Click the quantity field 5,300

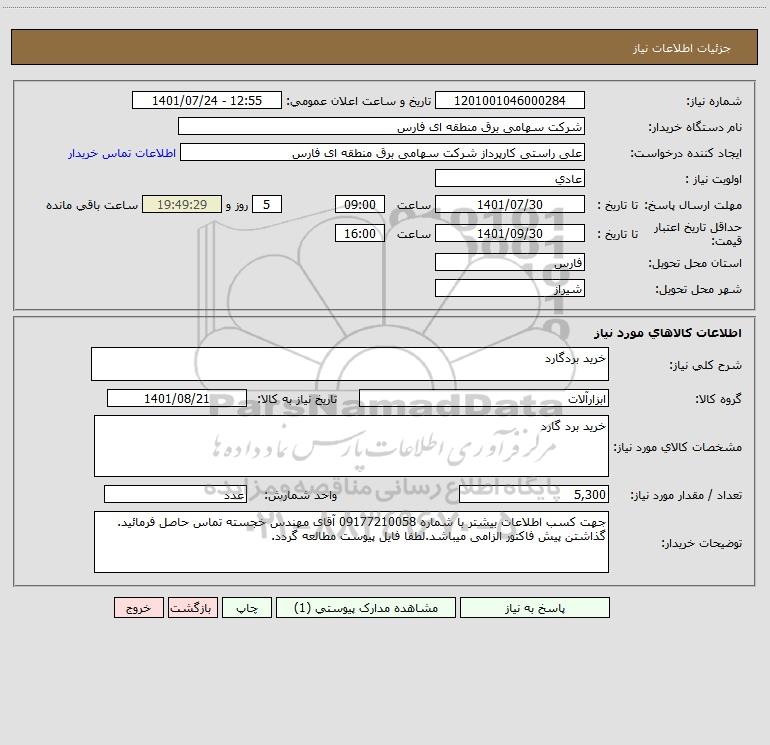pos(534,494)
